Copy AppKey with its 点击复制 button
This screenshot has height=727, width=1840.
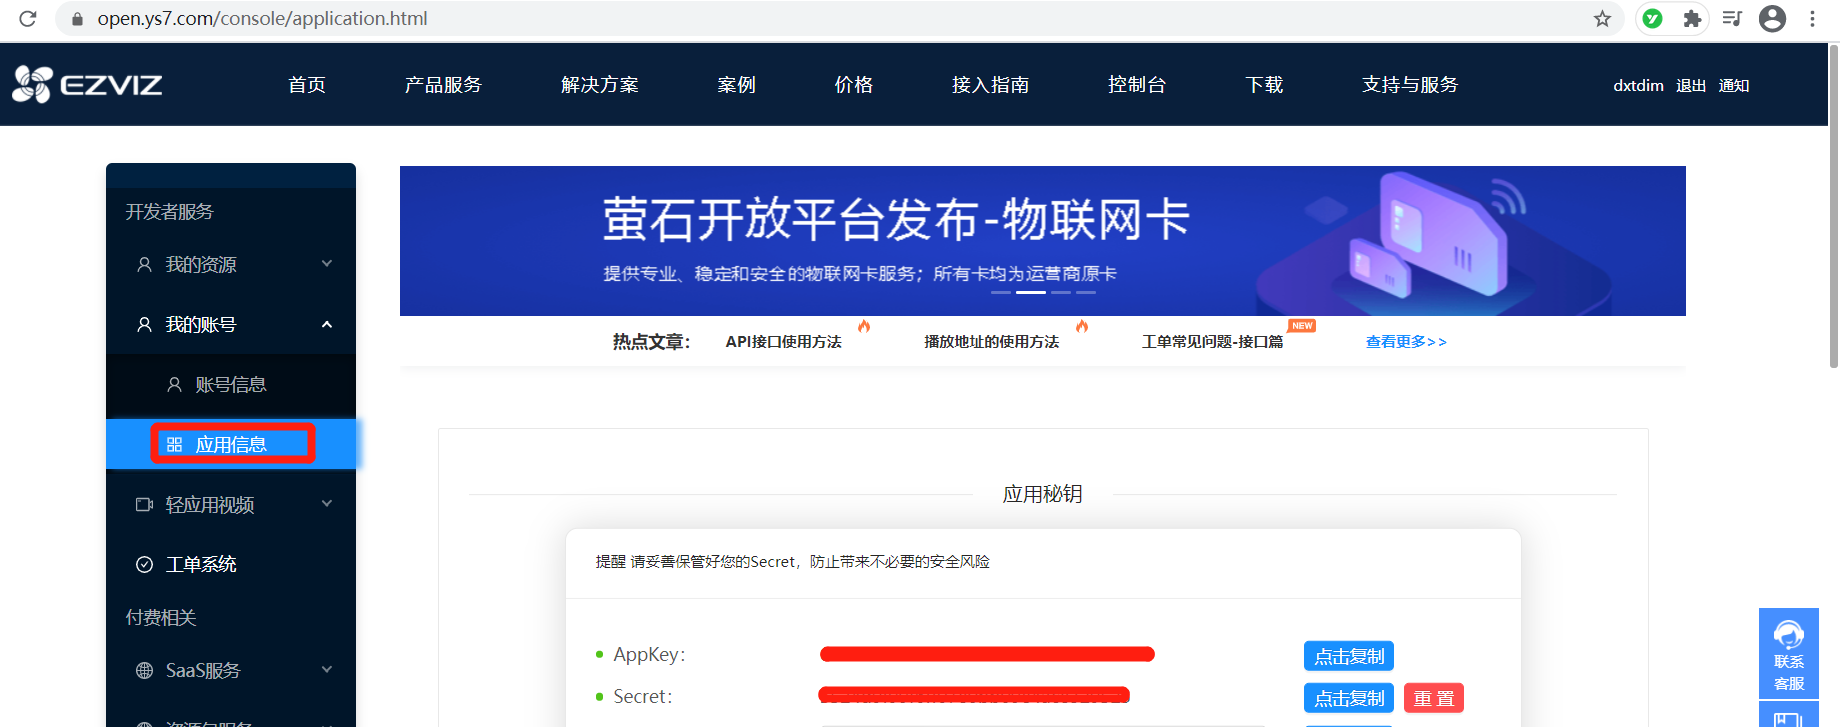point(1349,656)
